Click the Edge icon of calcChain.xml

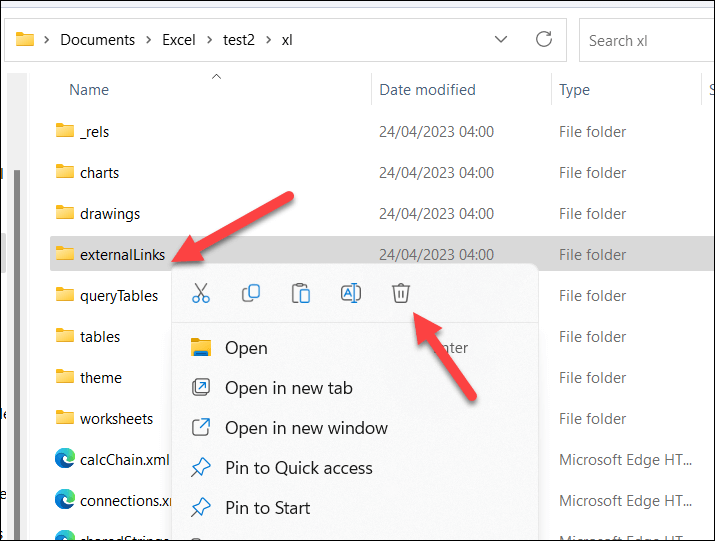click(x=65, y=458)
